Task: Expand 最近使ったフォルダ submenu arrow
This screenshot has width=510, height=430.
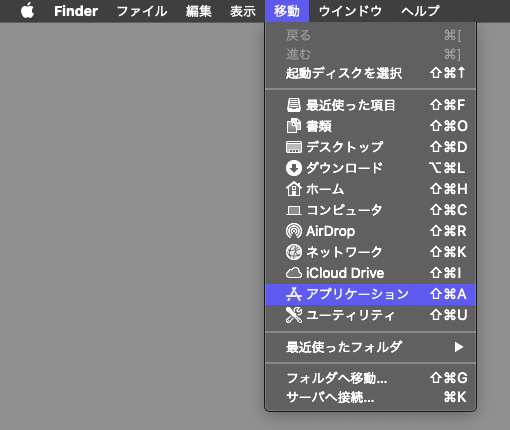Action: (459, 347)
